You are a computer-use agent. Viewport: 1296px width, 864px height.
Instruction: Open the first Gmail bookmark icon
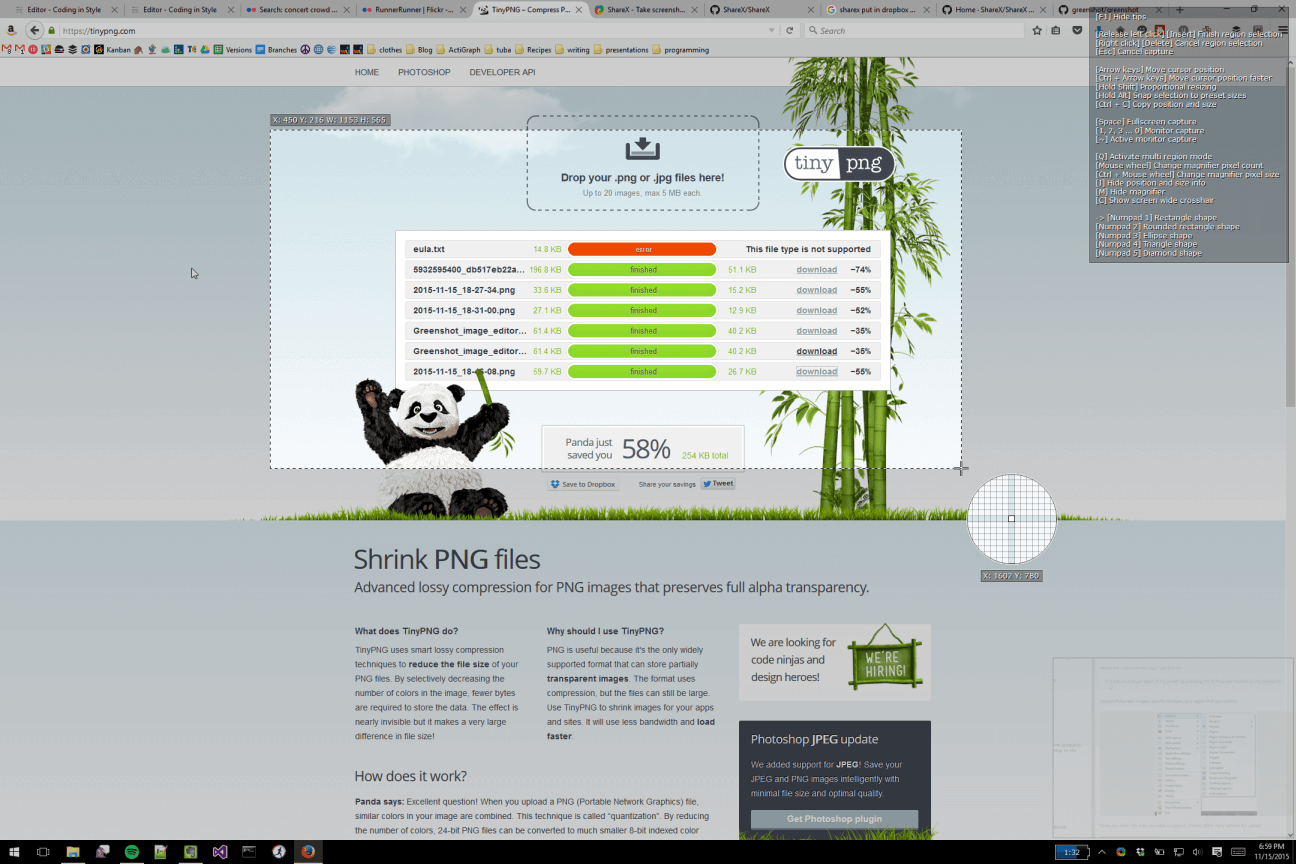point(7,50)
